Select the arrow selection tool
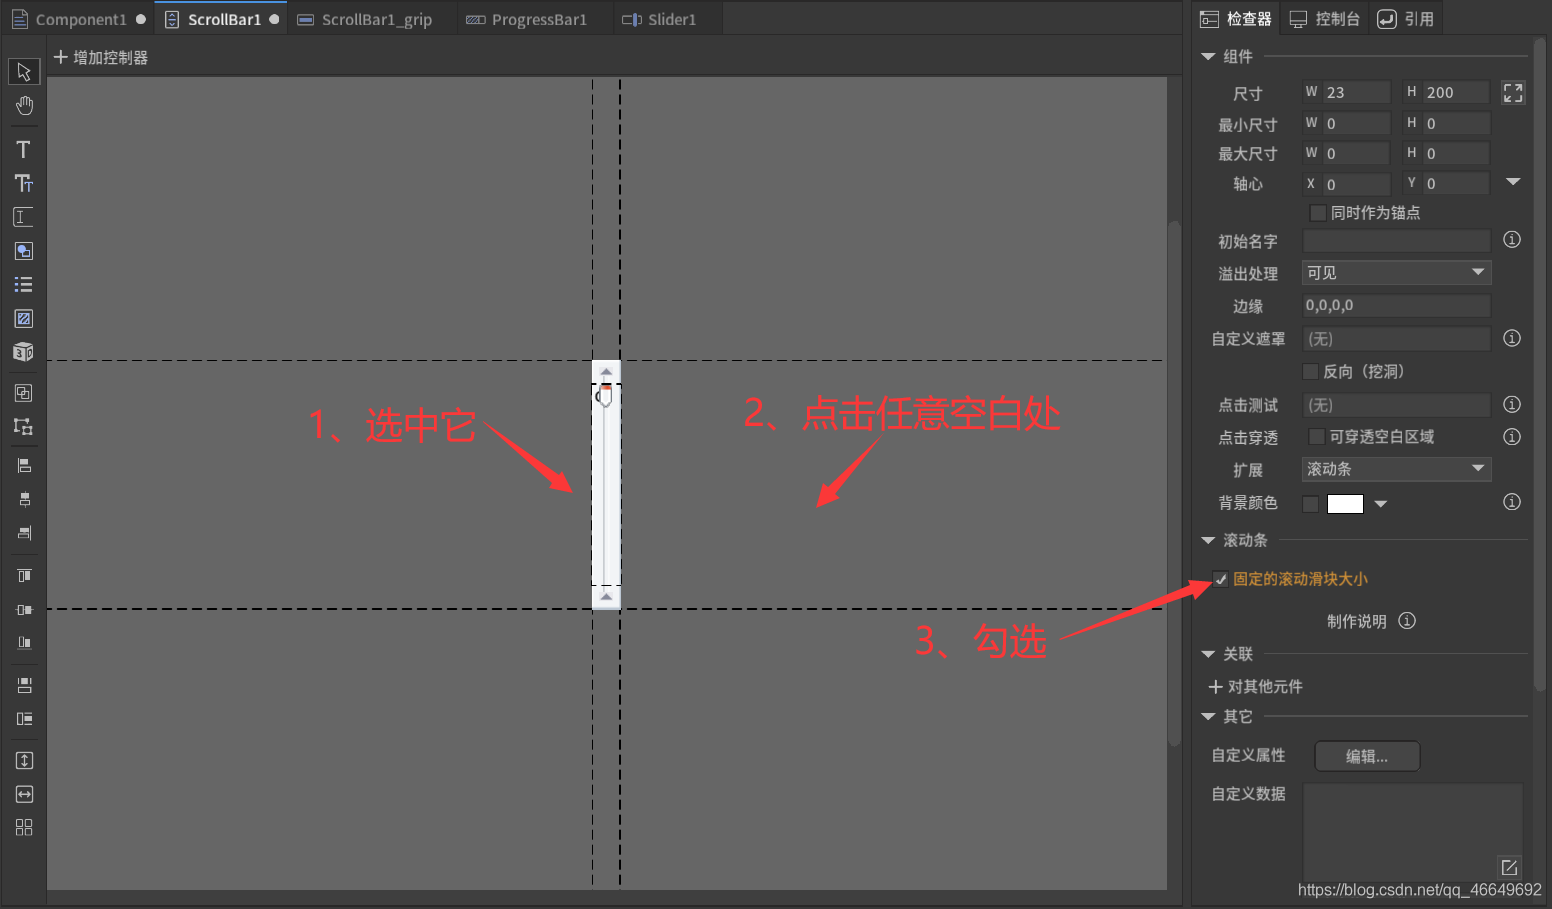 point(24,72)
